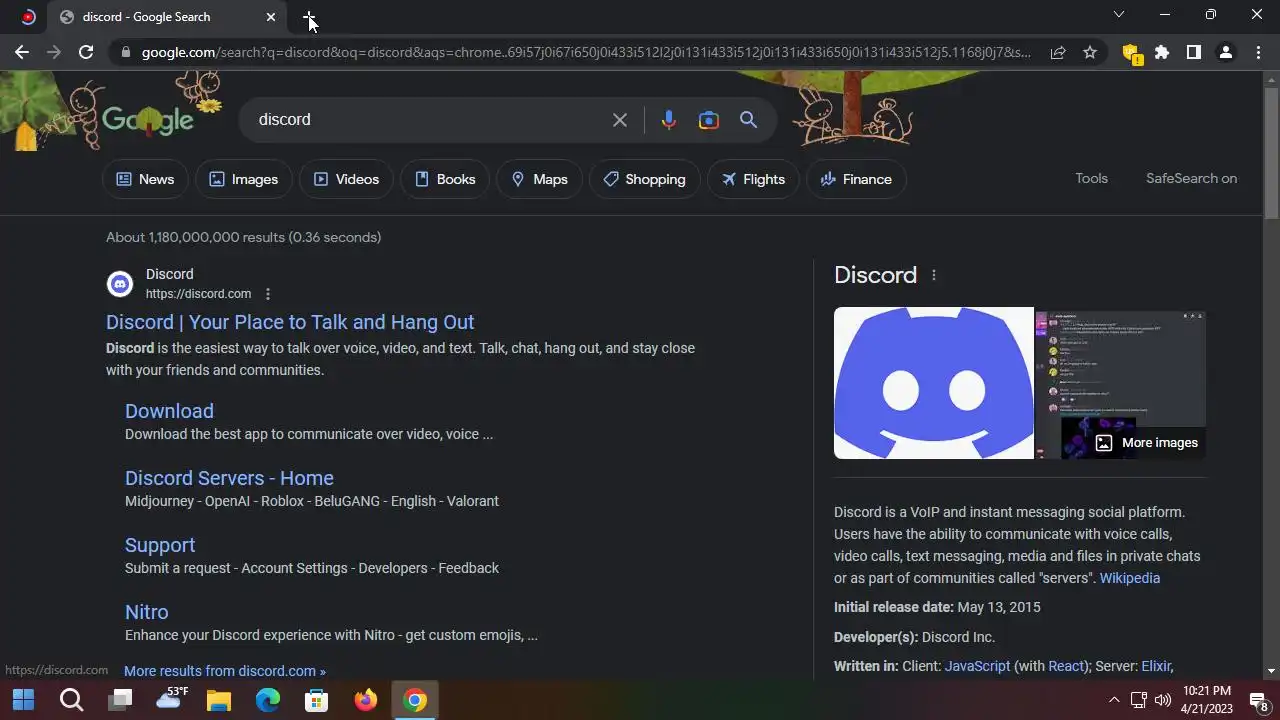
Task: Open the Nitro sitelink
Action: (x=146, y=612)
